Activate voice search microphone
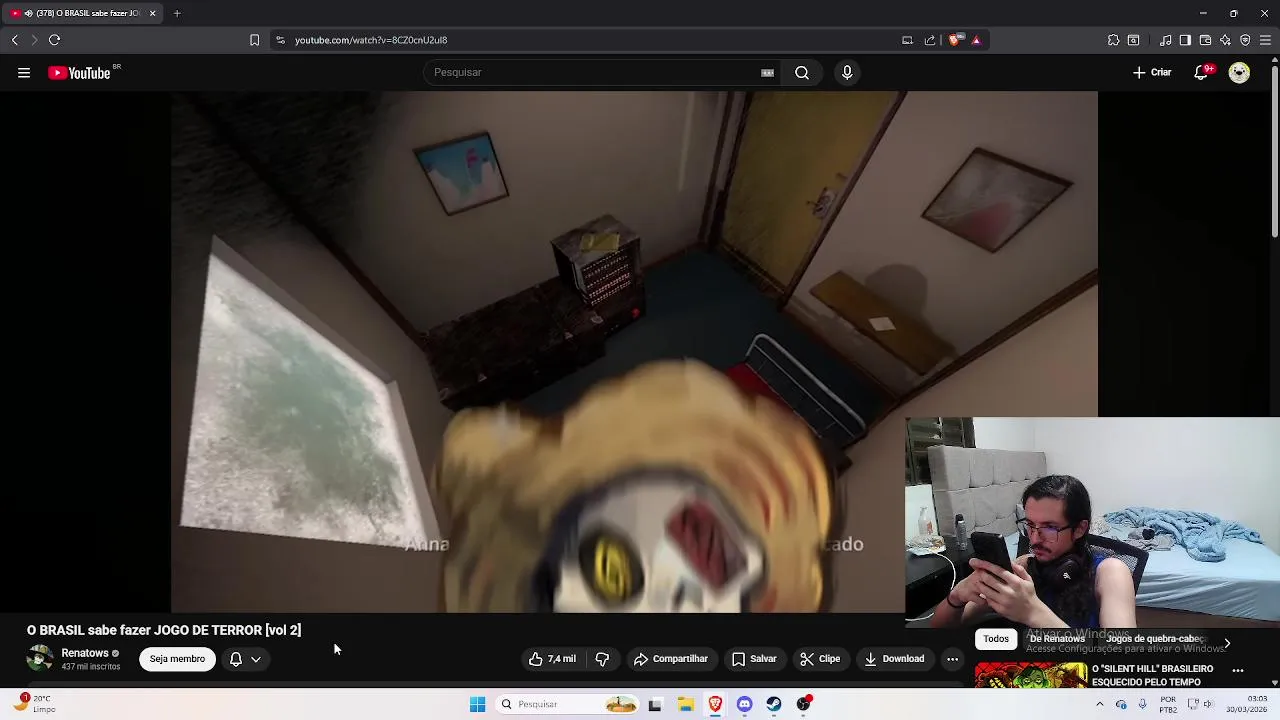1280x720 pixels. click(x=847, y=73)
